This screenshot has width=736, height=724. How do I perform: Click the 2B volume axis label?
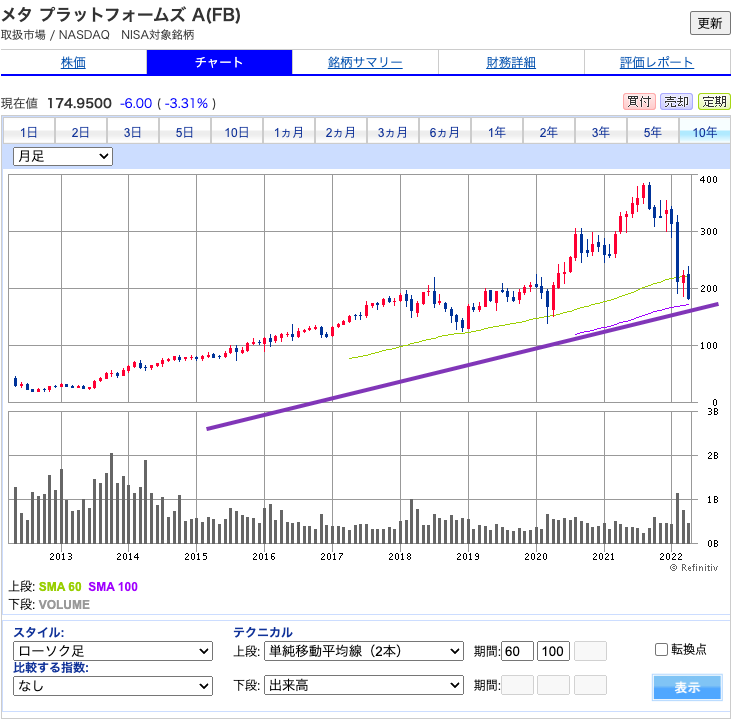[x=713, y=455]
